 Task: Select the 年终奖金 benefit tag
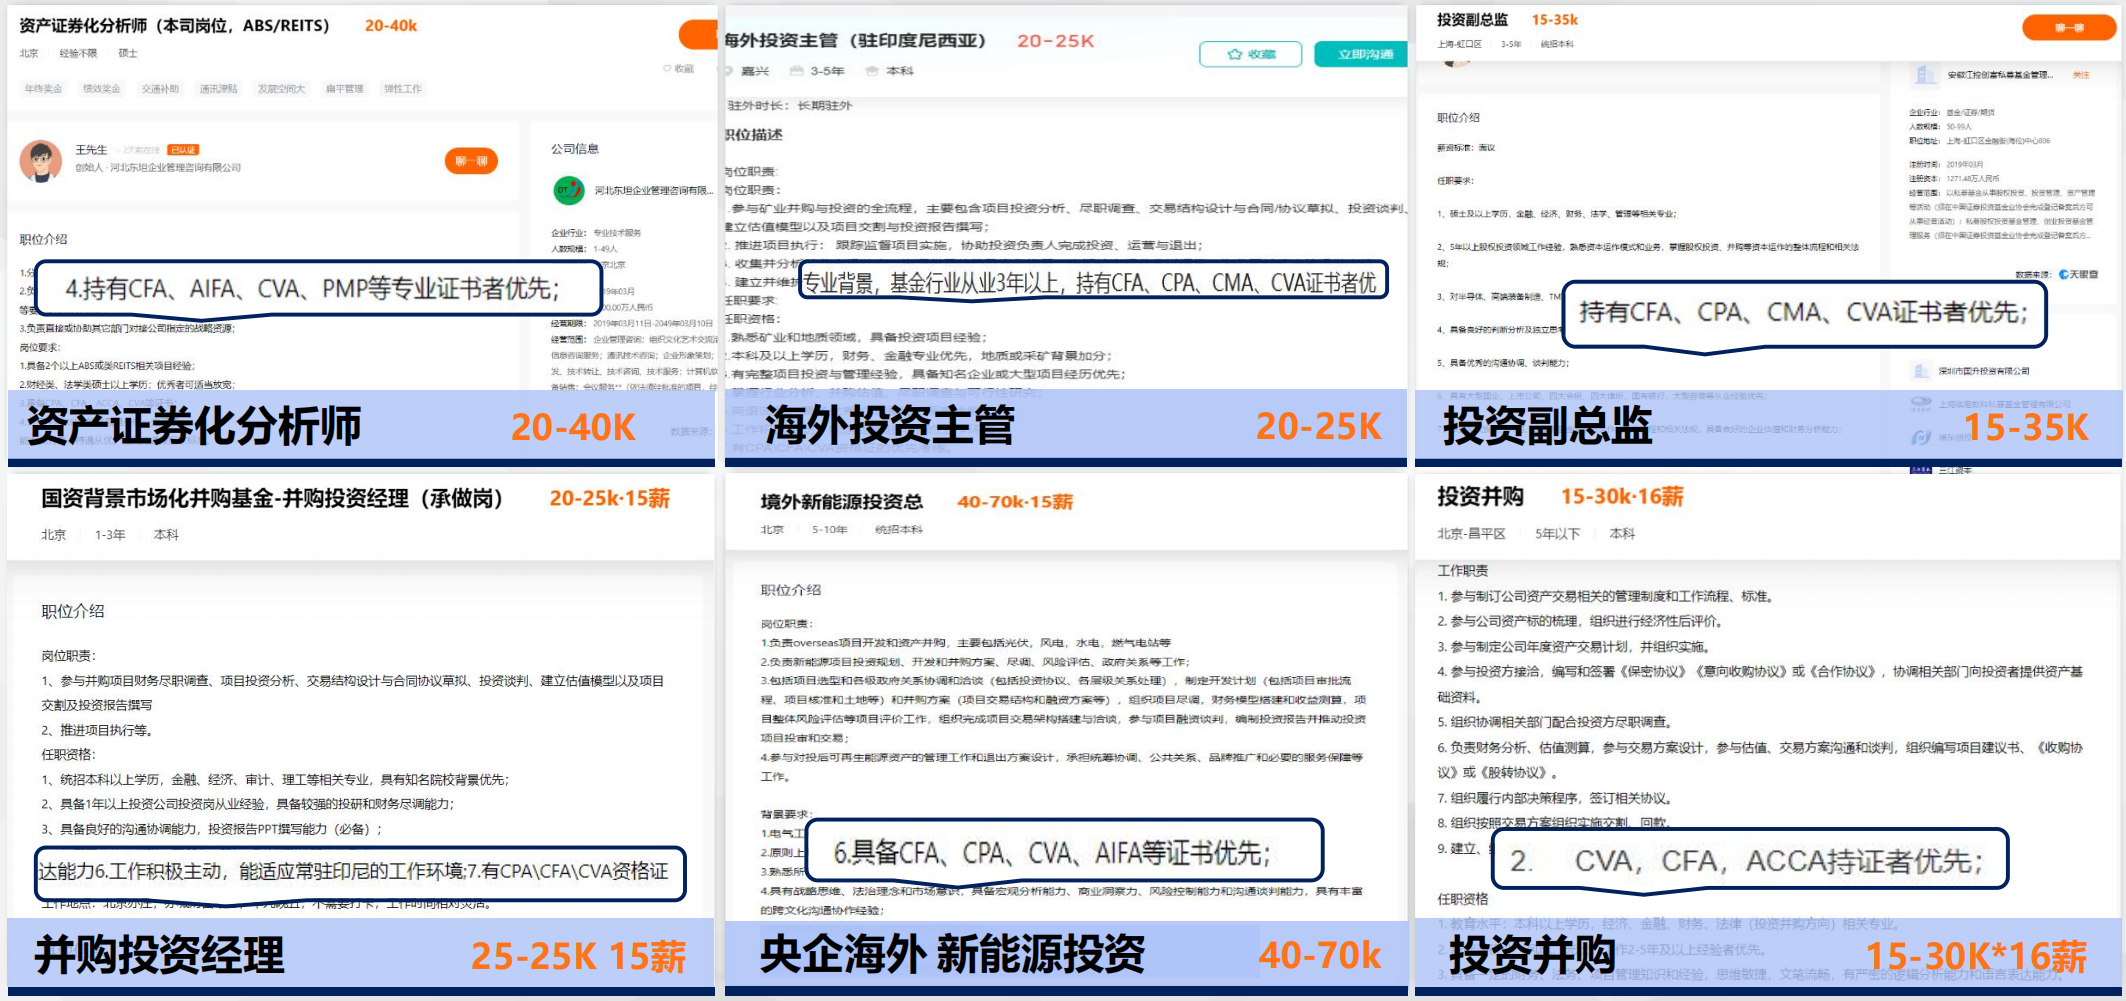pyautogui.click(x=43, y=89)
